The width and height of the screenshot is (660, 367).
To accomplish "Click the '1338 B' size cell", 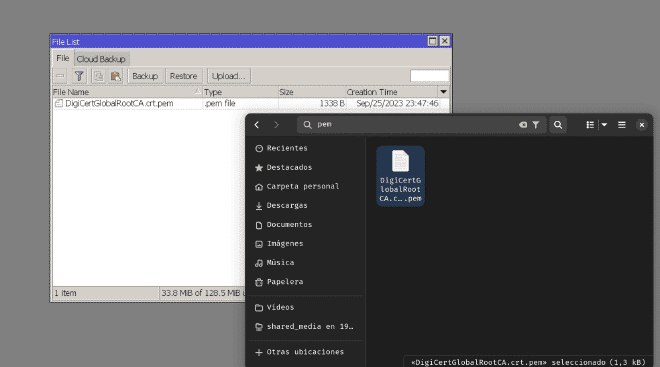I will (x=332, y=104).
